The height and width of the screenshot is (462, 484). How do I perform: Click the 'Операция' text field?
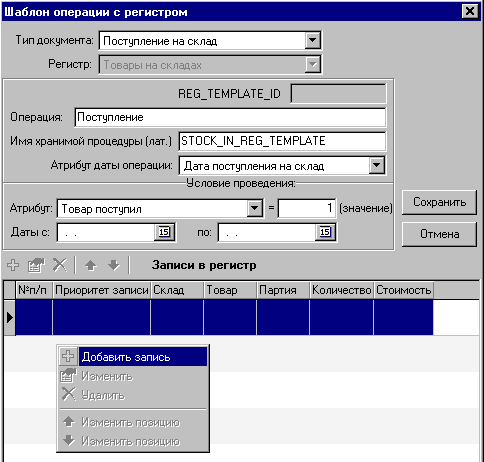coord(230,117)
